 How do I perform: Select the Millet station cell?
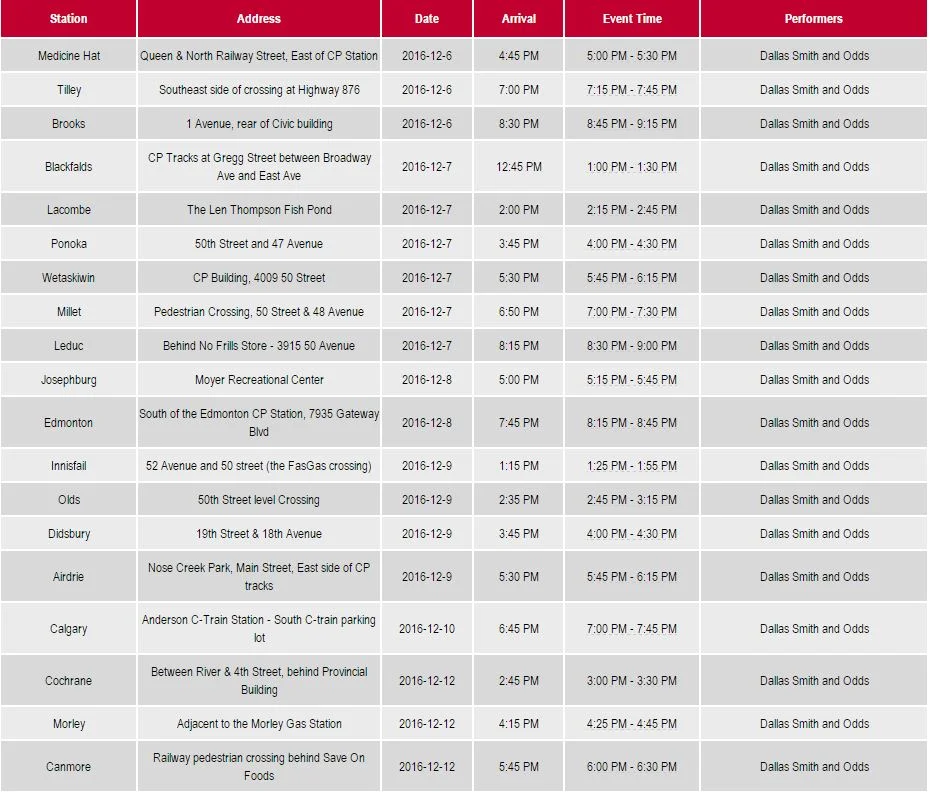pos(69,311)
